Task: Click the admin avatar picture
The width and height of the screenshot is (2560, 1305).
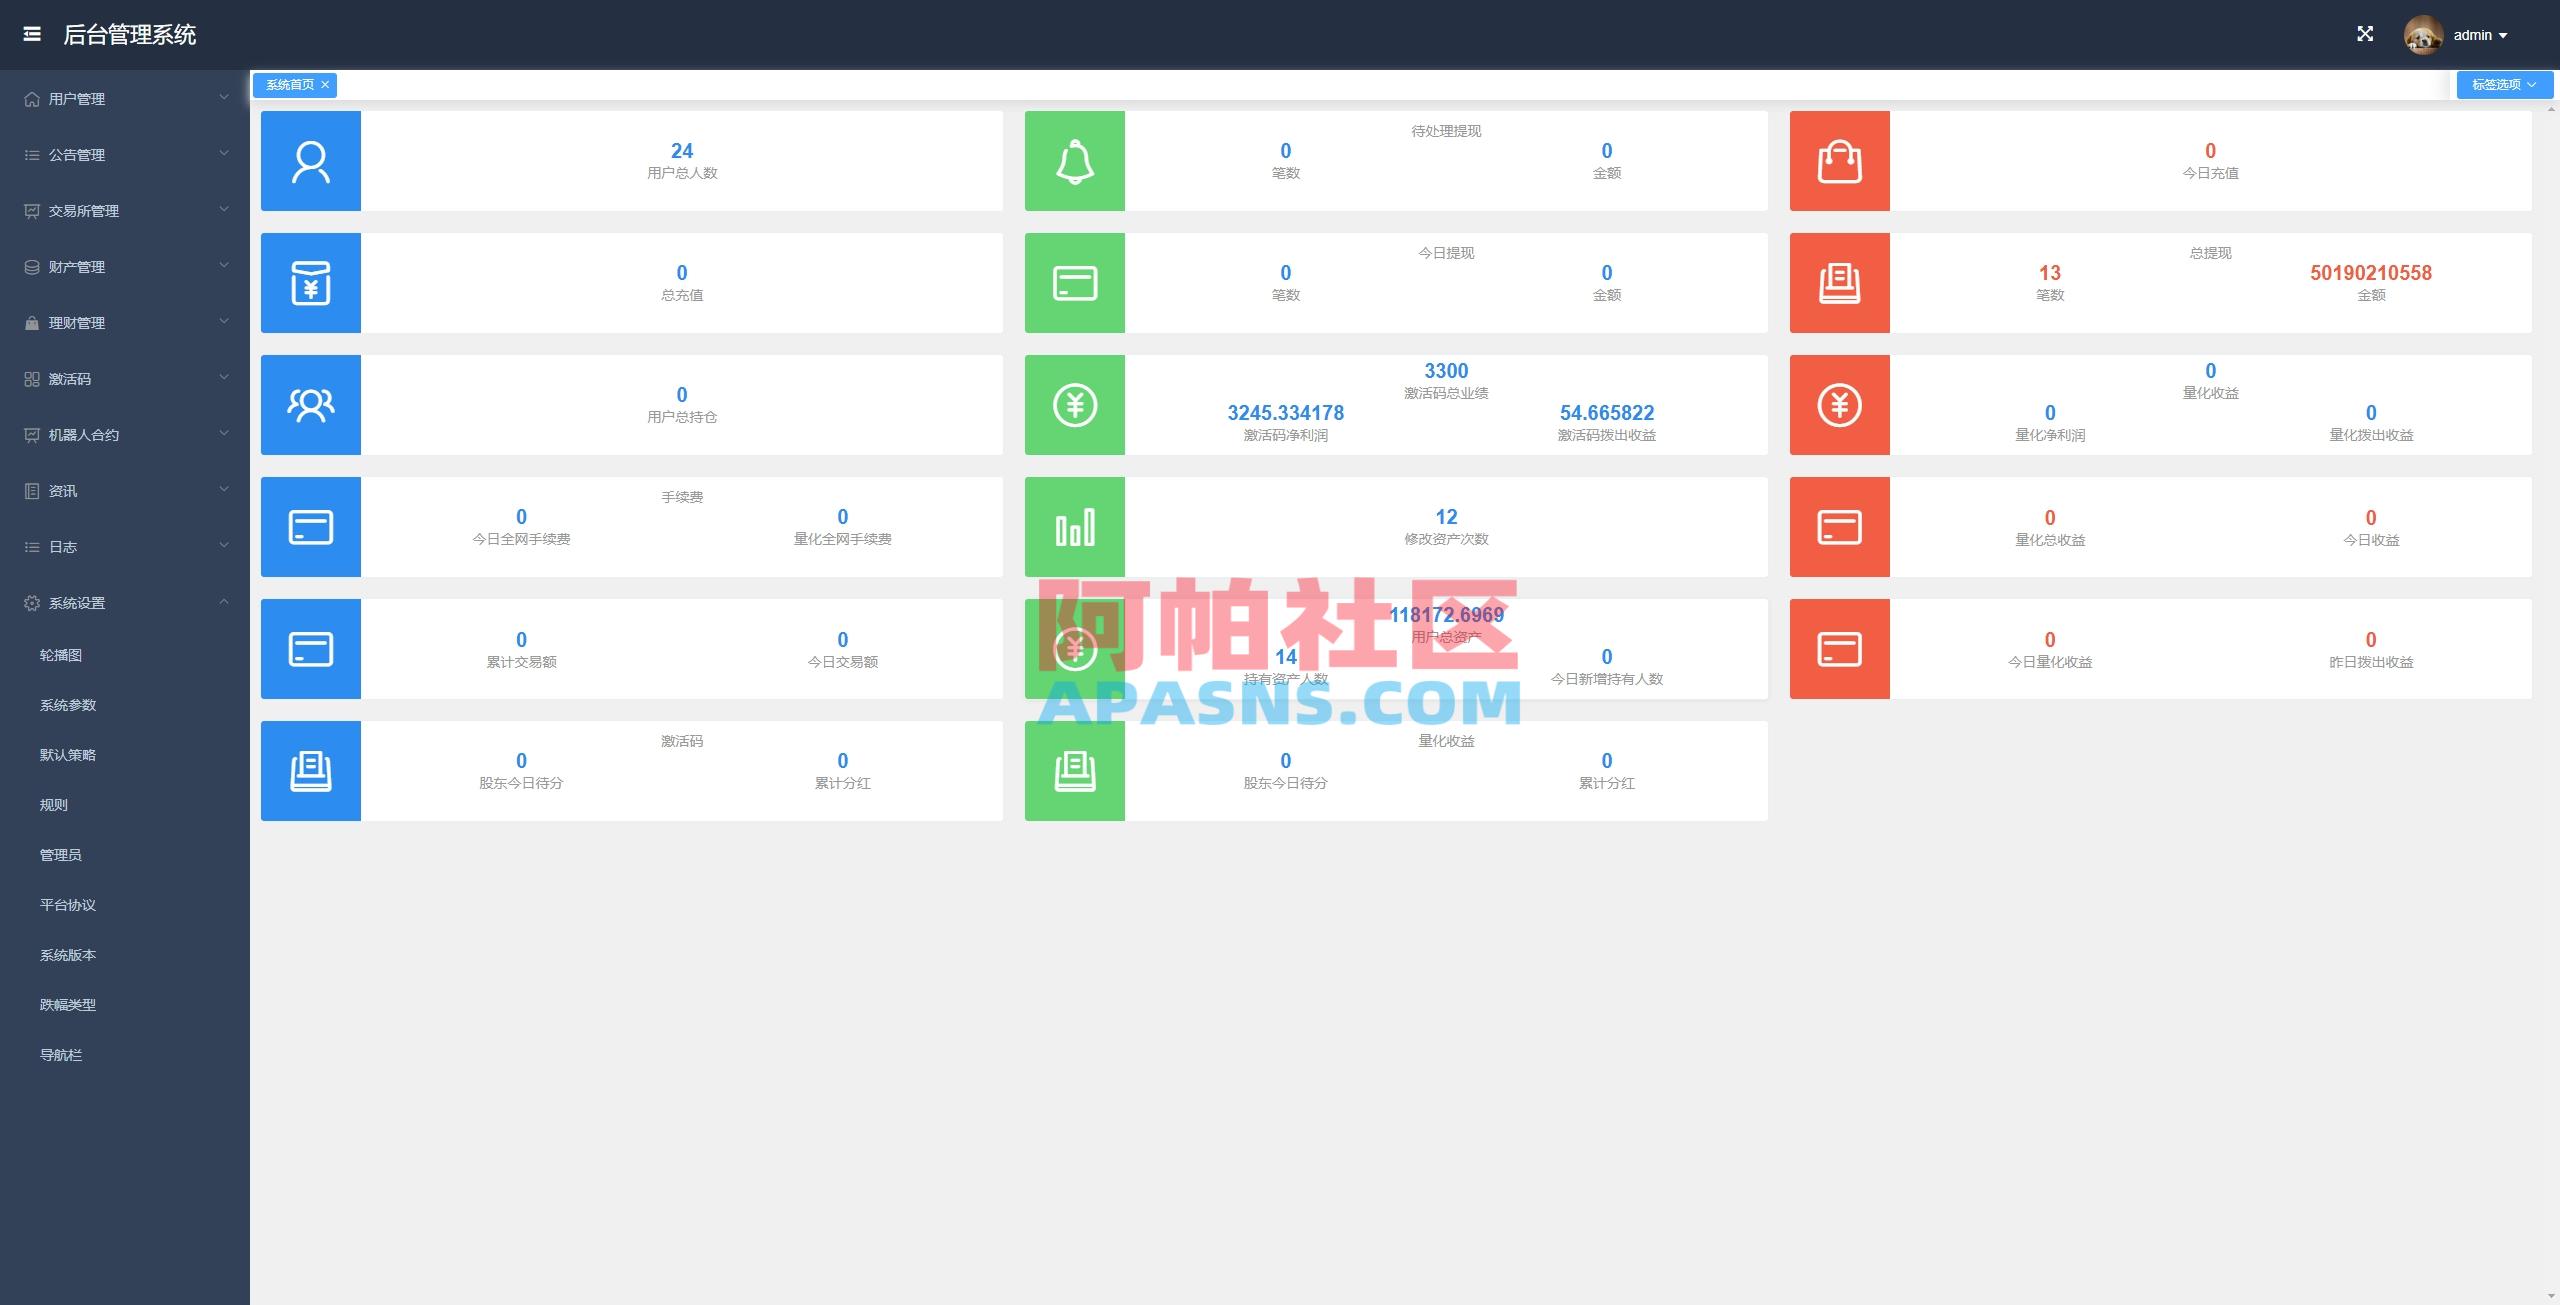Action: [2423, 35]
